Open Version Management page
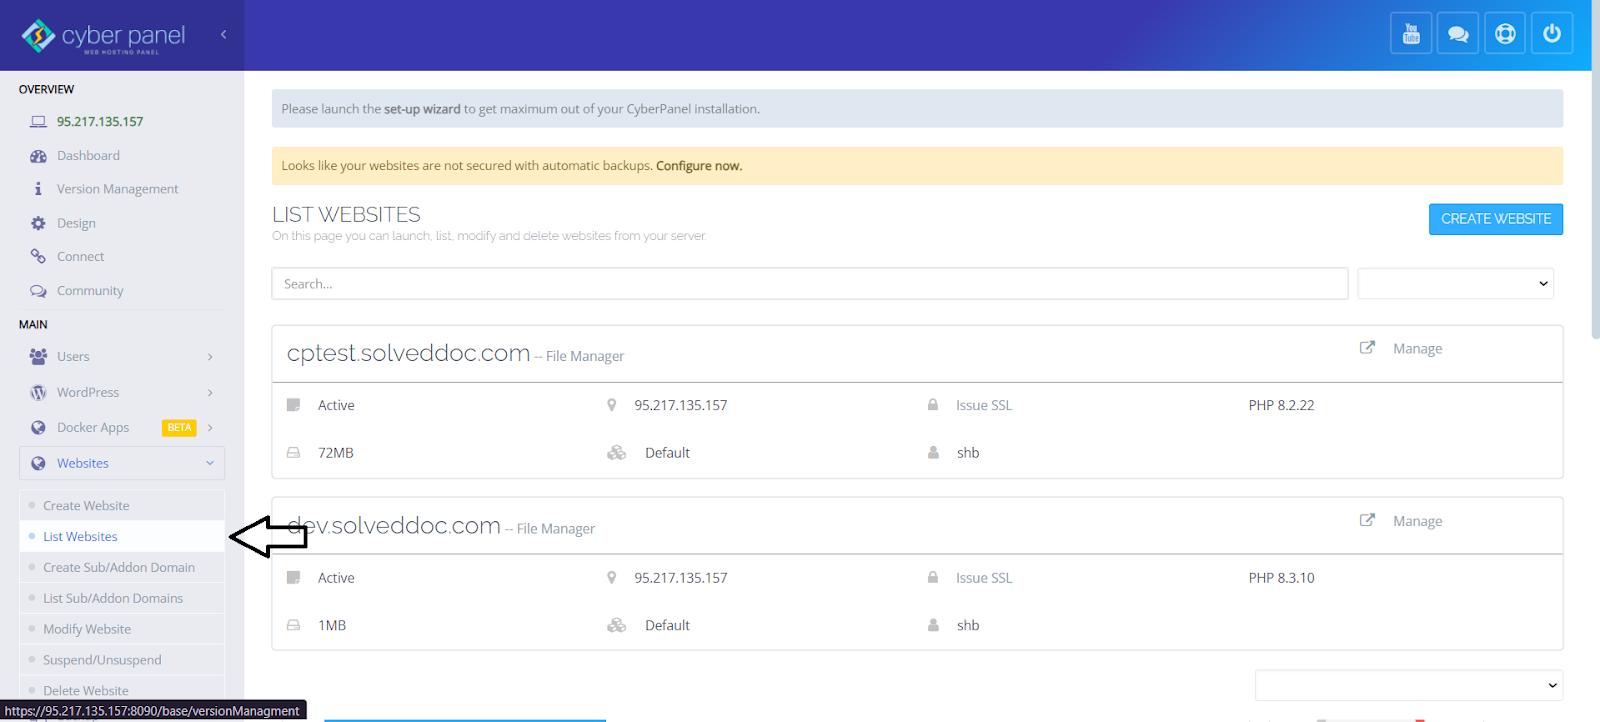1600x722 pixels. pyautogui.click(x=117, y=189)
